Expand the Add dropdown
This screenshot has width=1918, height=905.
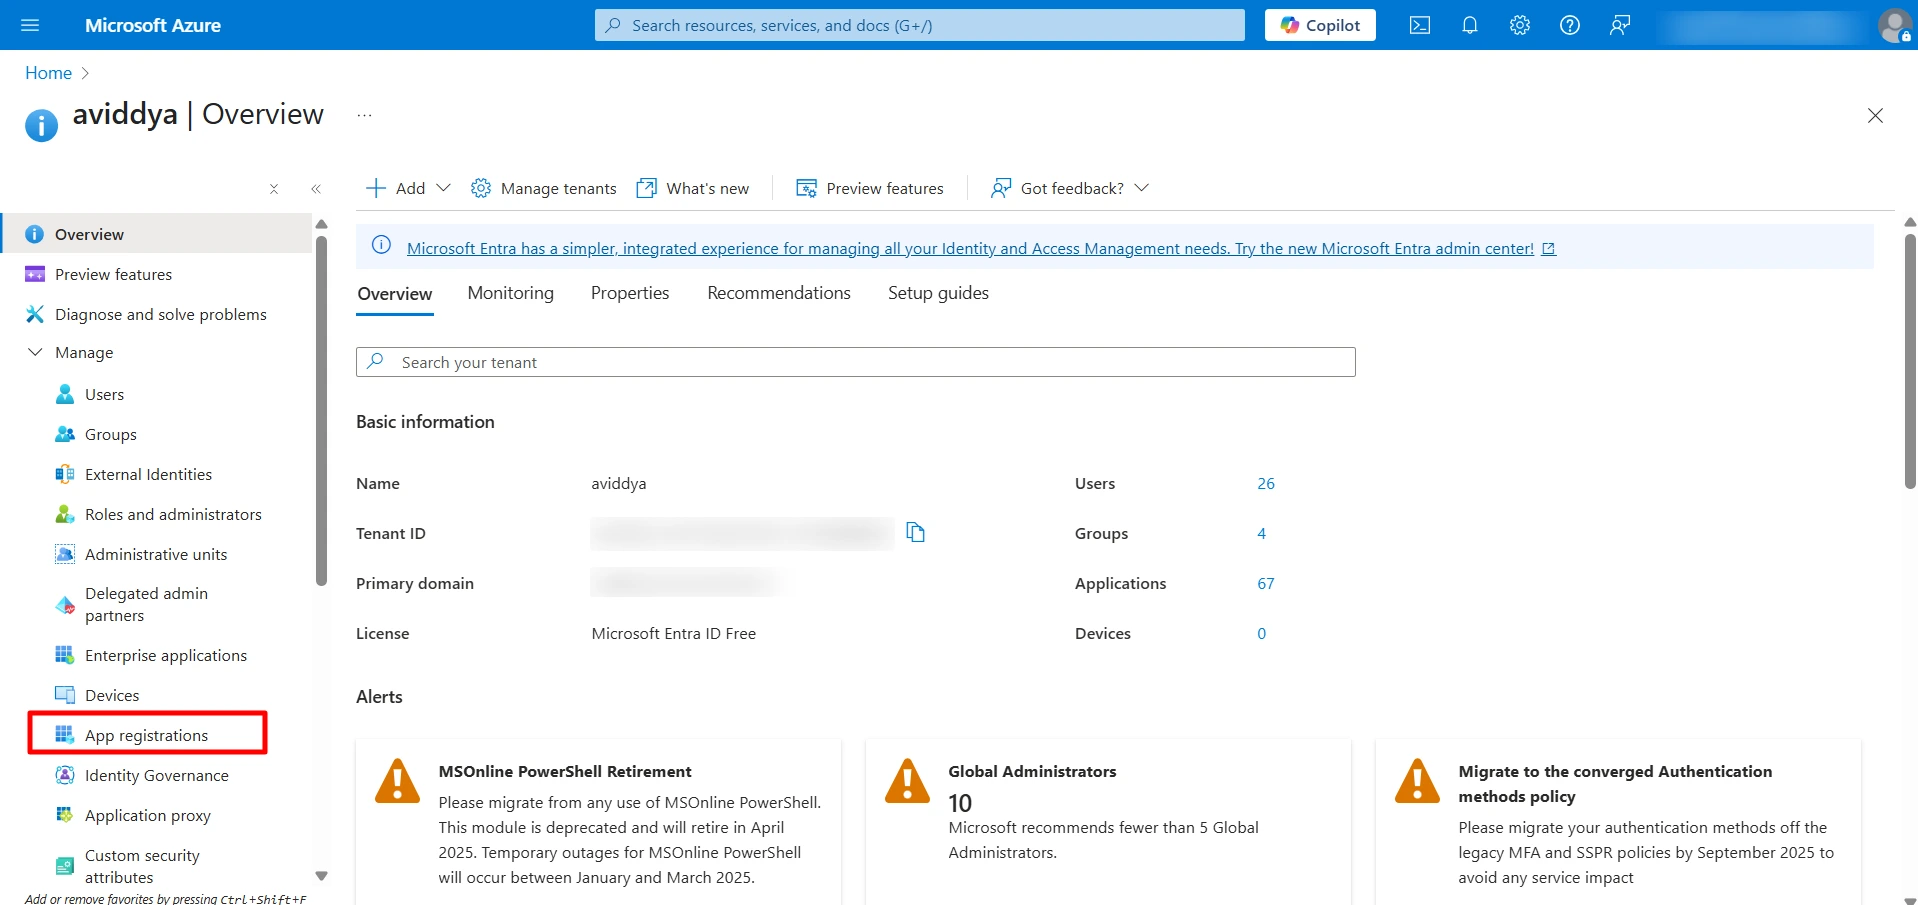(408, 188)
